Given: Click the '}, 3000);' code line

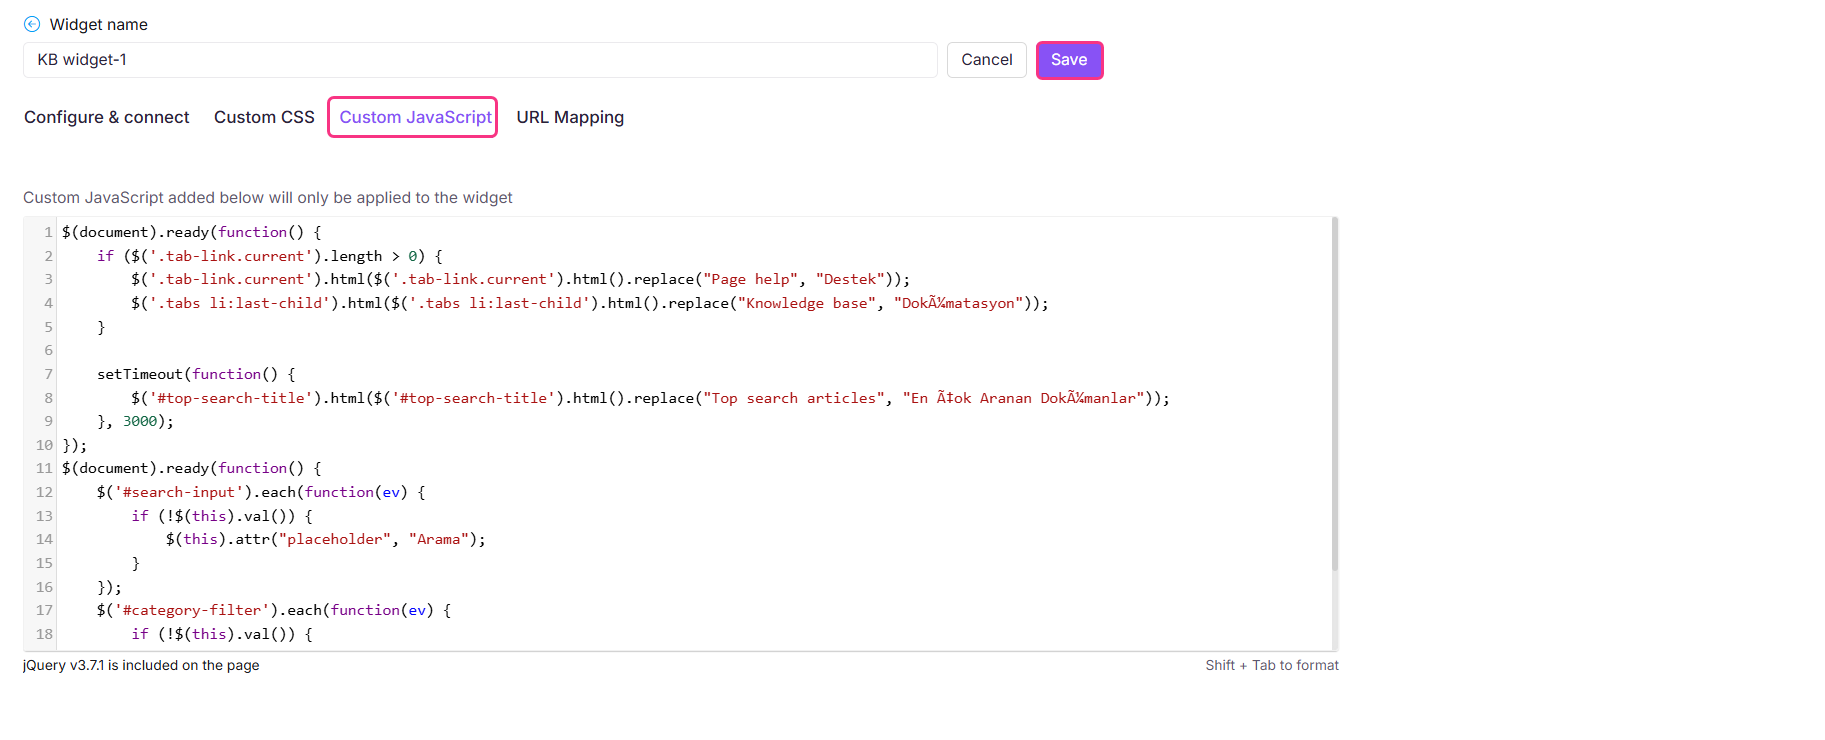Looking at the screenshot, I should pyautogui.click(x=135, y=421).
